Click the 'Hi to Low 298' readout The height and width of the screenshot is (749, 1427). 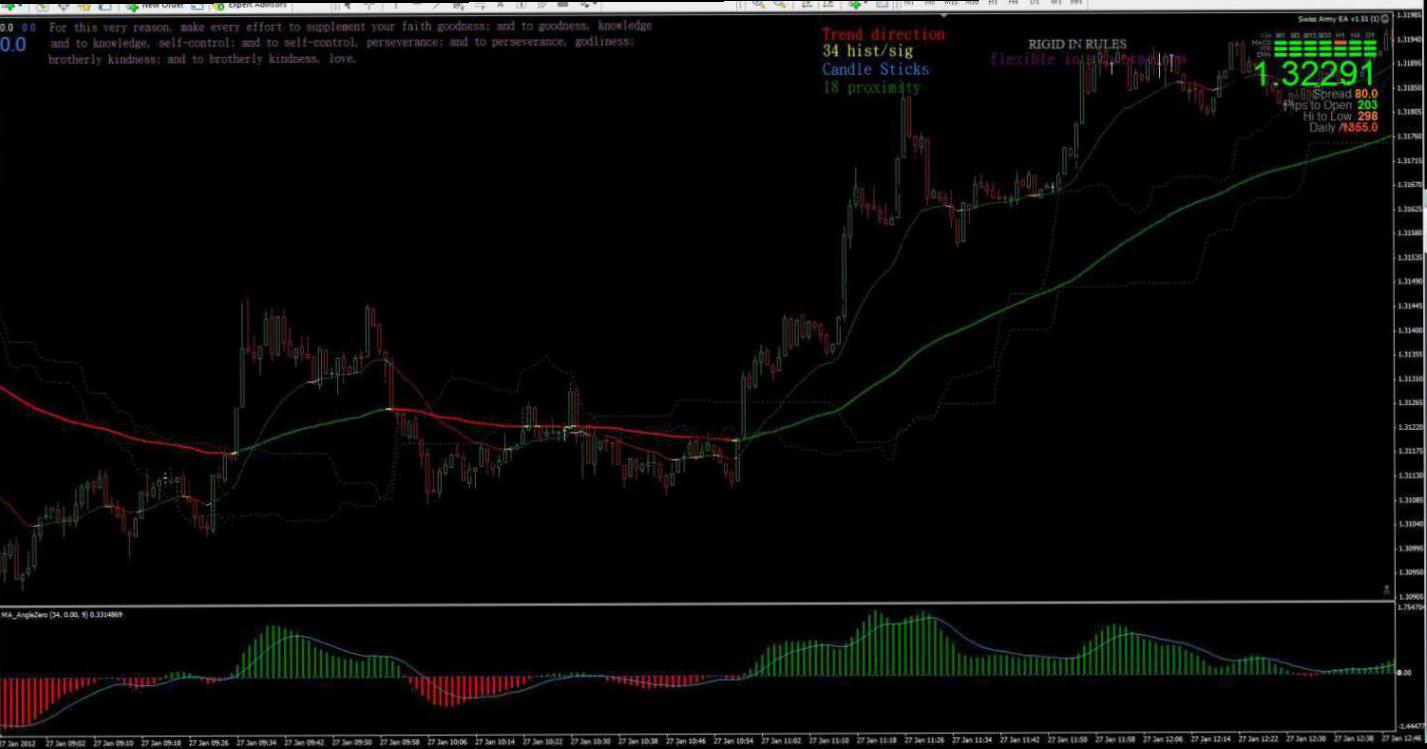[1341, 116]
